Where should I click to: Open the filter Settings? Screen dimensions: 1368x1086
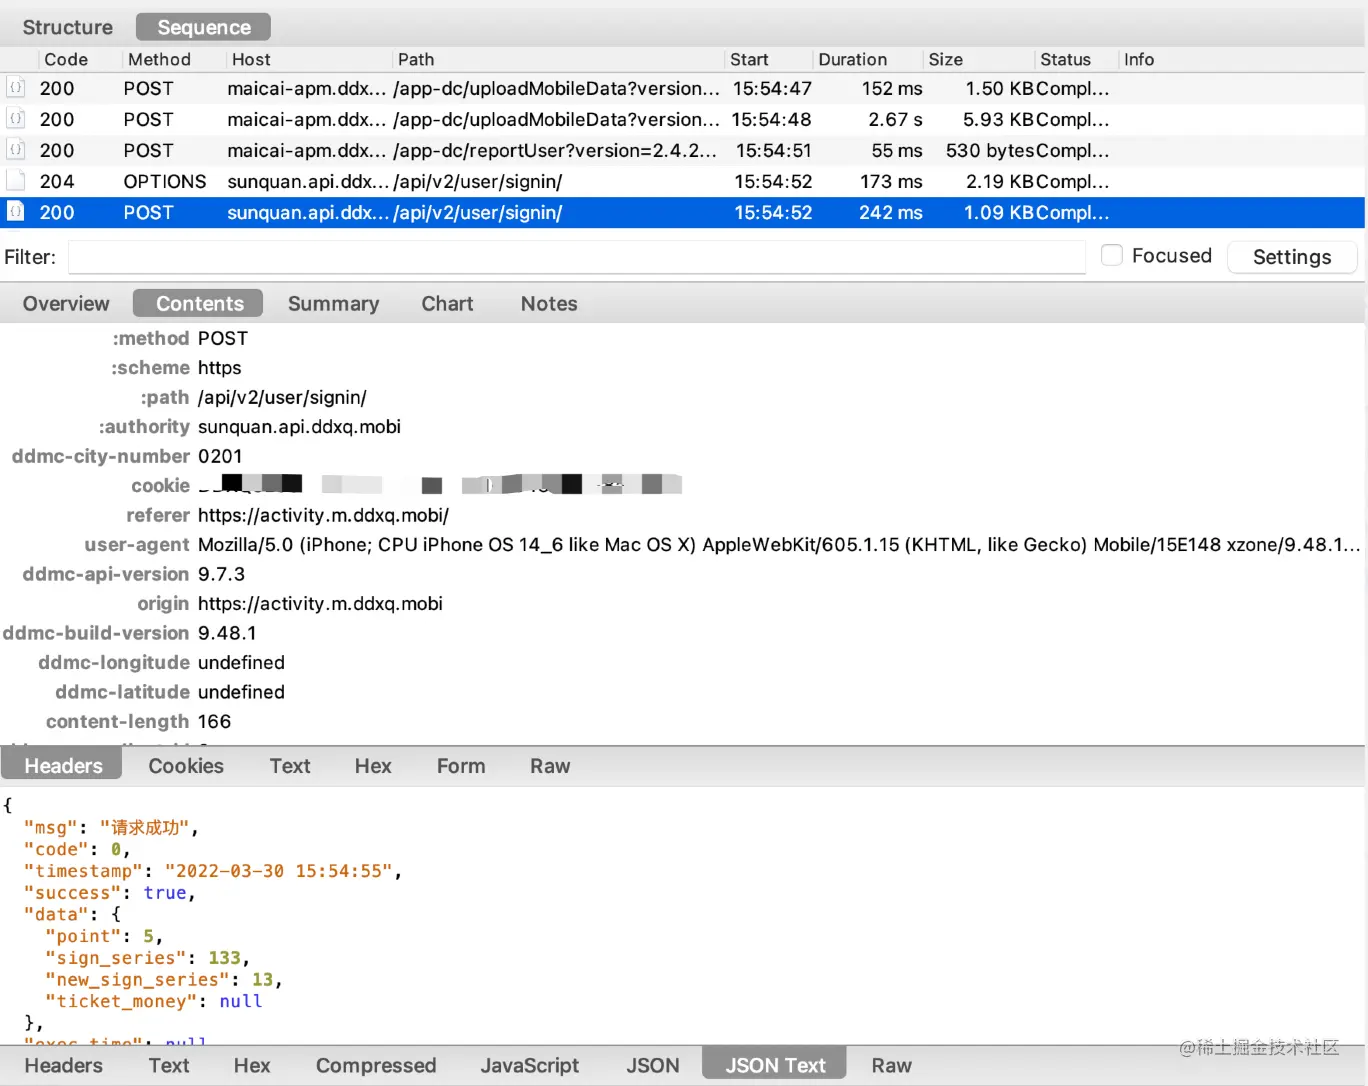pyautogui.click(x=1291, y=257)
